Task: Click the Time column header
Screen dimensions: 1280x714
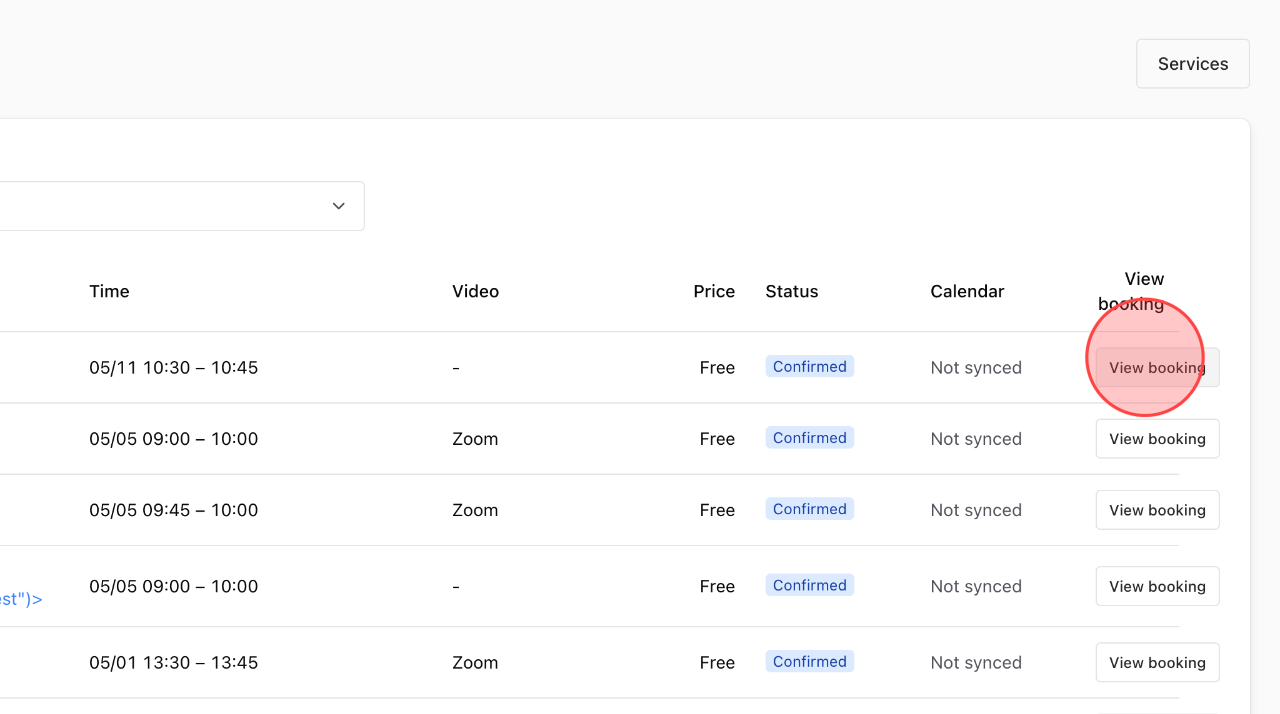Action: [109, 291]
